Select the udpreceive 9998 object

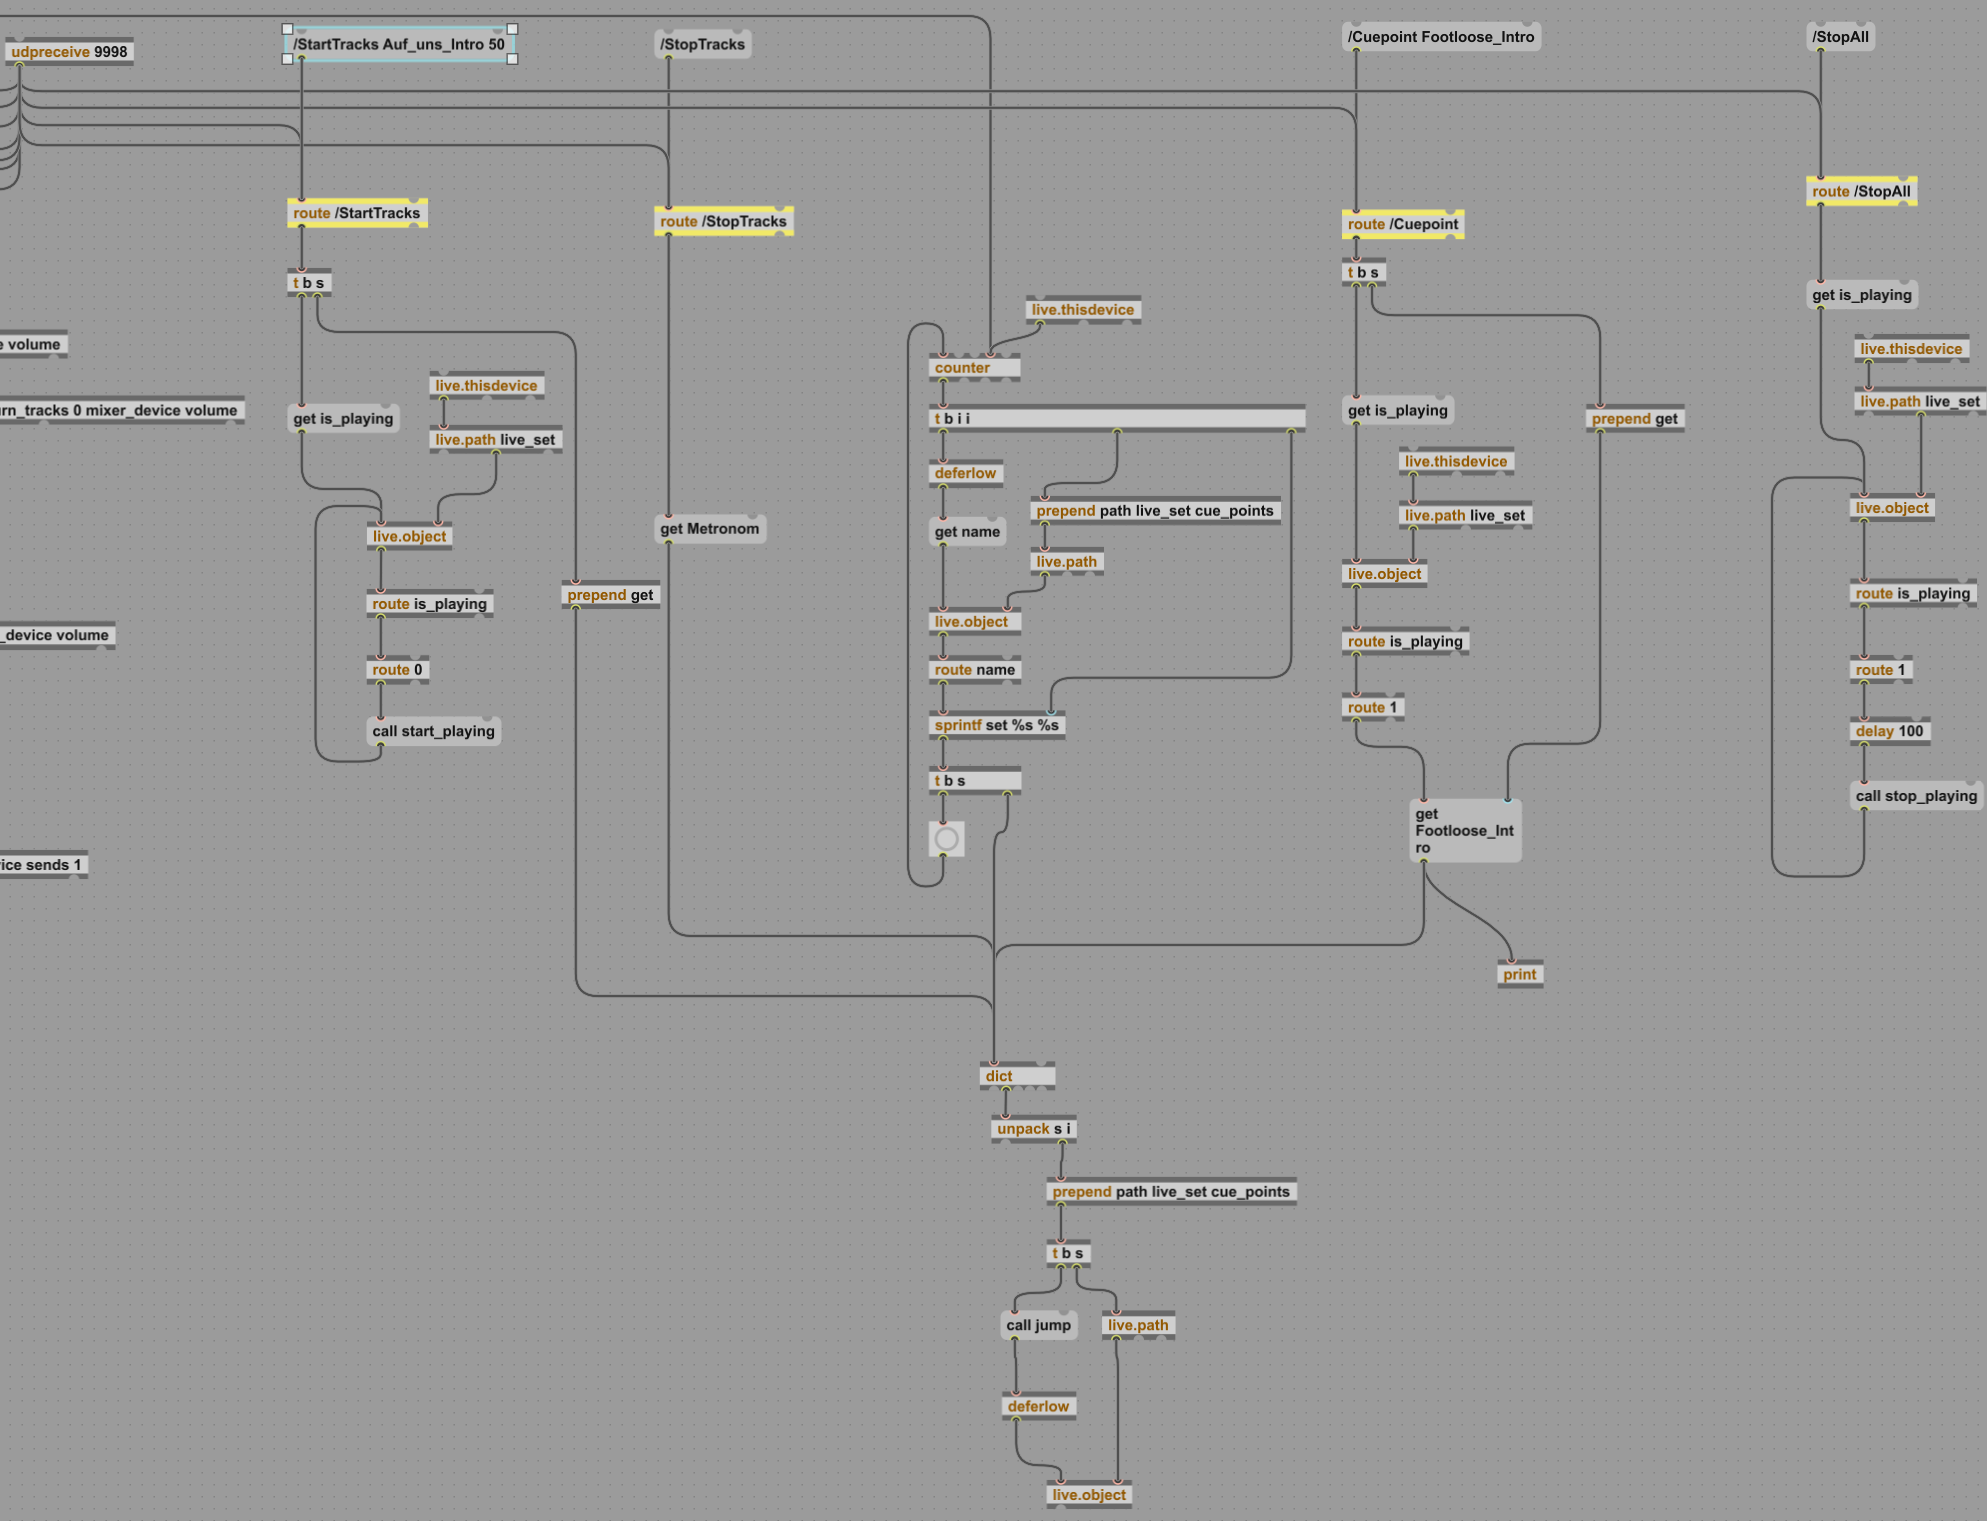click(69, 52)
